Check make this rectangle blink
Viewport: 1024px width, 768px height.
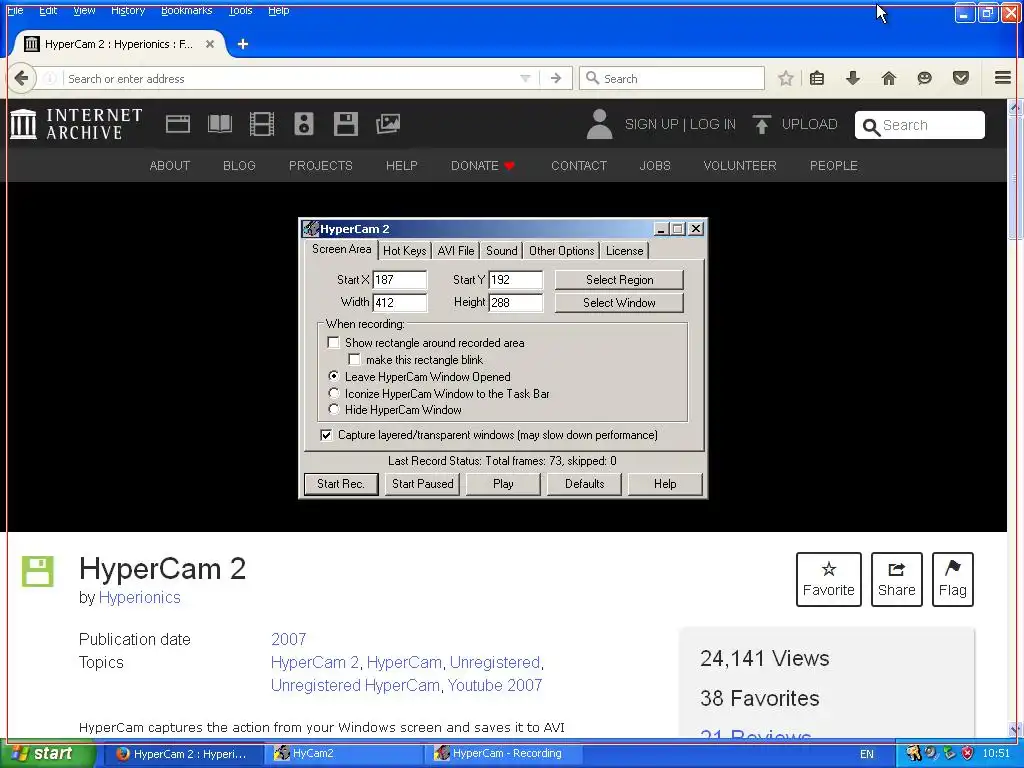354,359
